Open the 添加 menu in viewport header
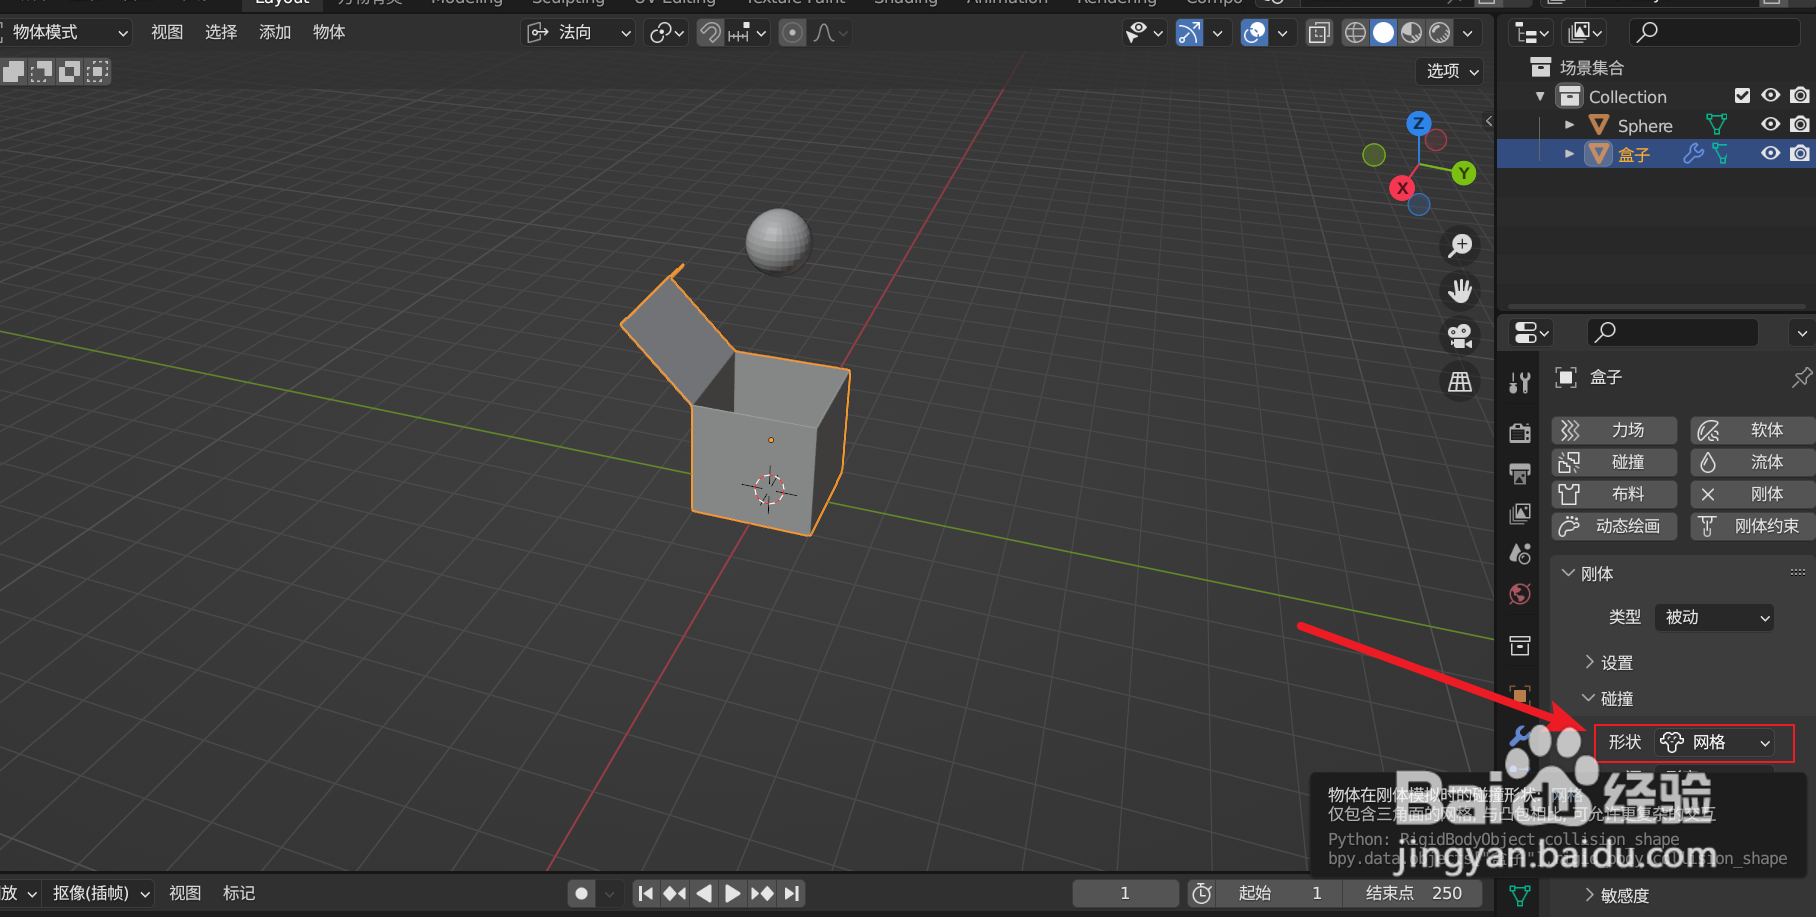The width and height of the screenshot is (1816, 917). tap(275, 33)
